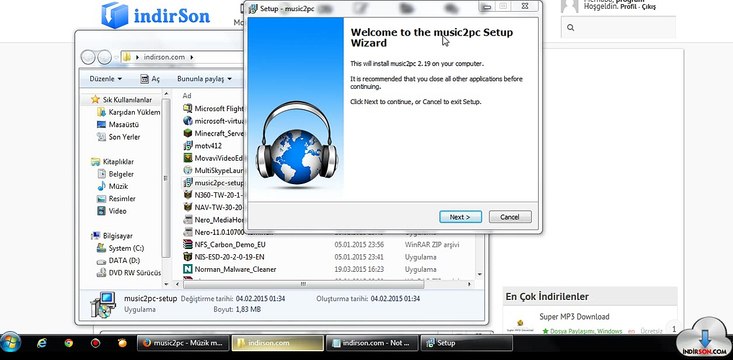This screenshot has width=733, height=360.
Task: Select Belgeler library in sidebar
Action: click(115, 174)
